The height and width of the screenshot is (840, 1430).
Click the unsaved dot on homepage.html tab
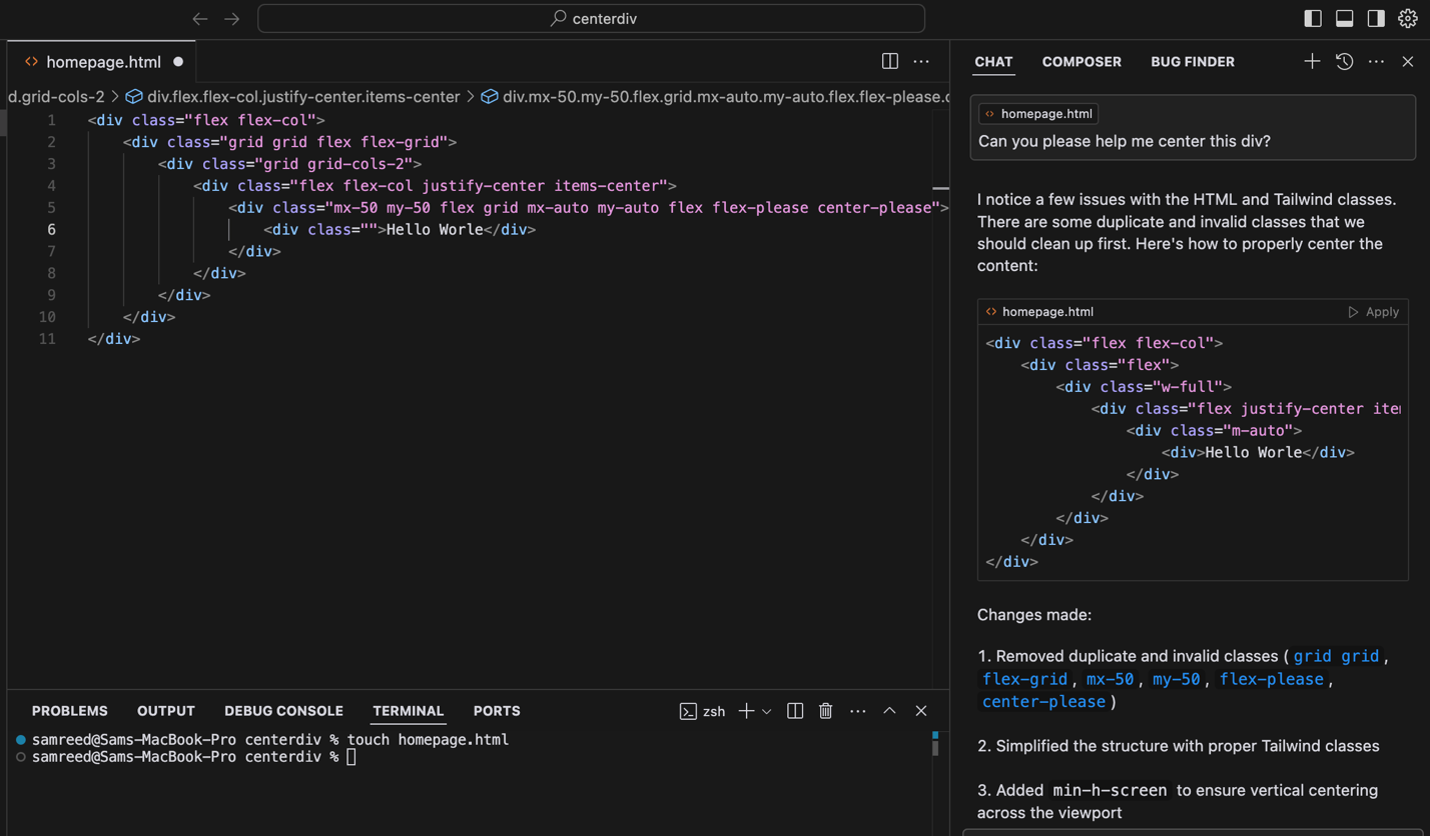click(x=178, y=62)
